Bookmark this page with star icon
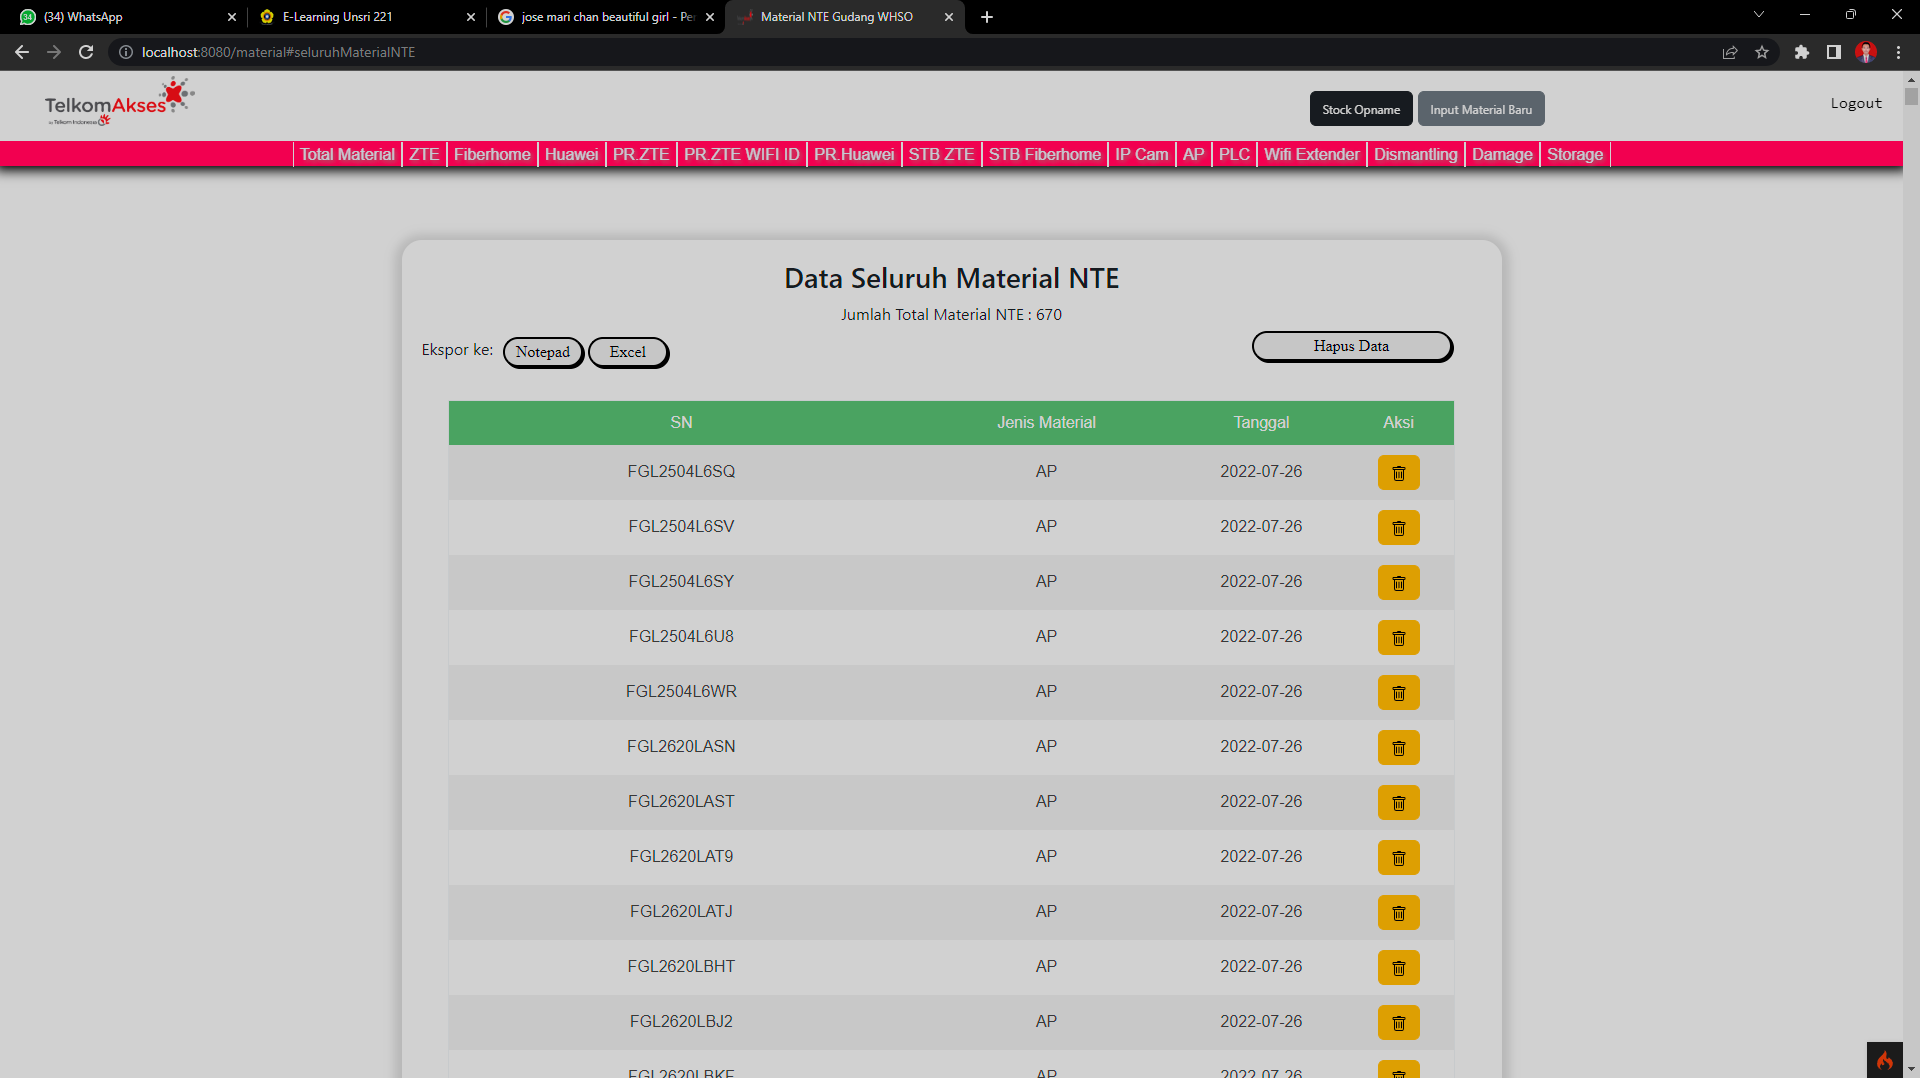The height and width of the screenshot is (1078, 1920). 1762,52
